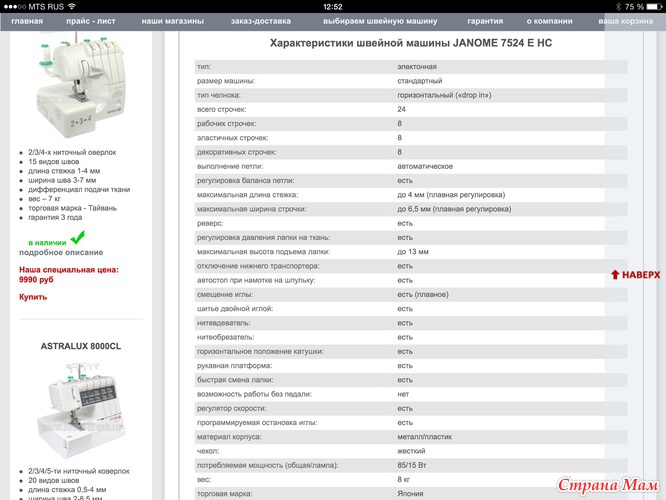Tap the 12:52 clock in status bar
Image resolution: width=666 pixels, height=500 pixels.
(333, 7)
